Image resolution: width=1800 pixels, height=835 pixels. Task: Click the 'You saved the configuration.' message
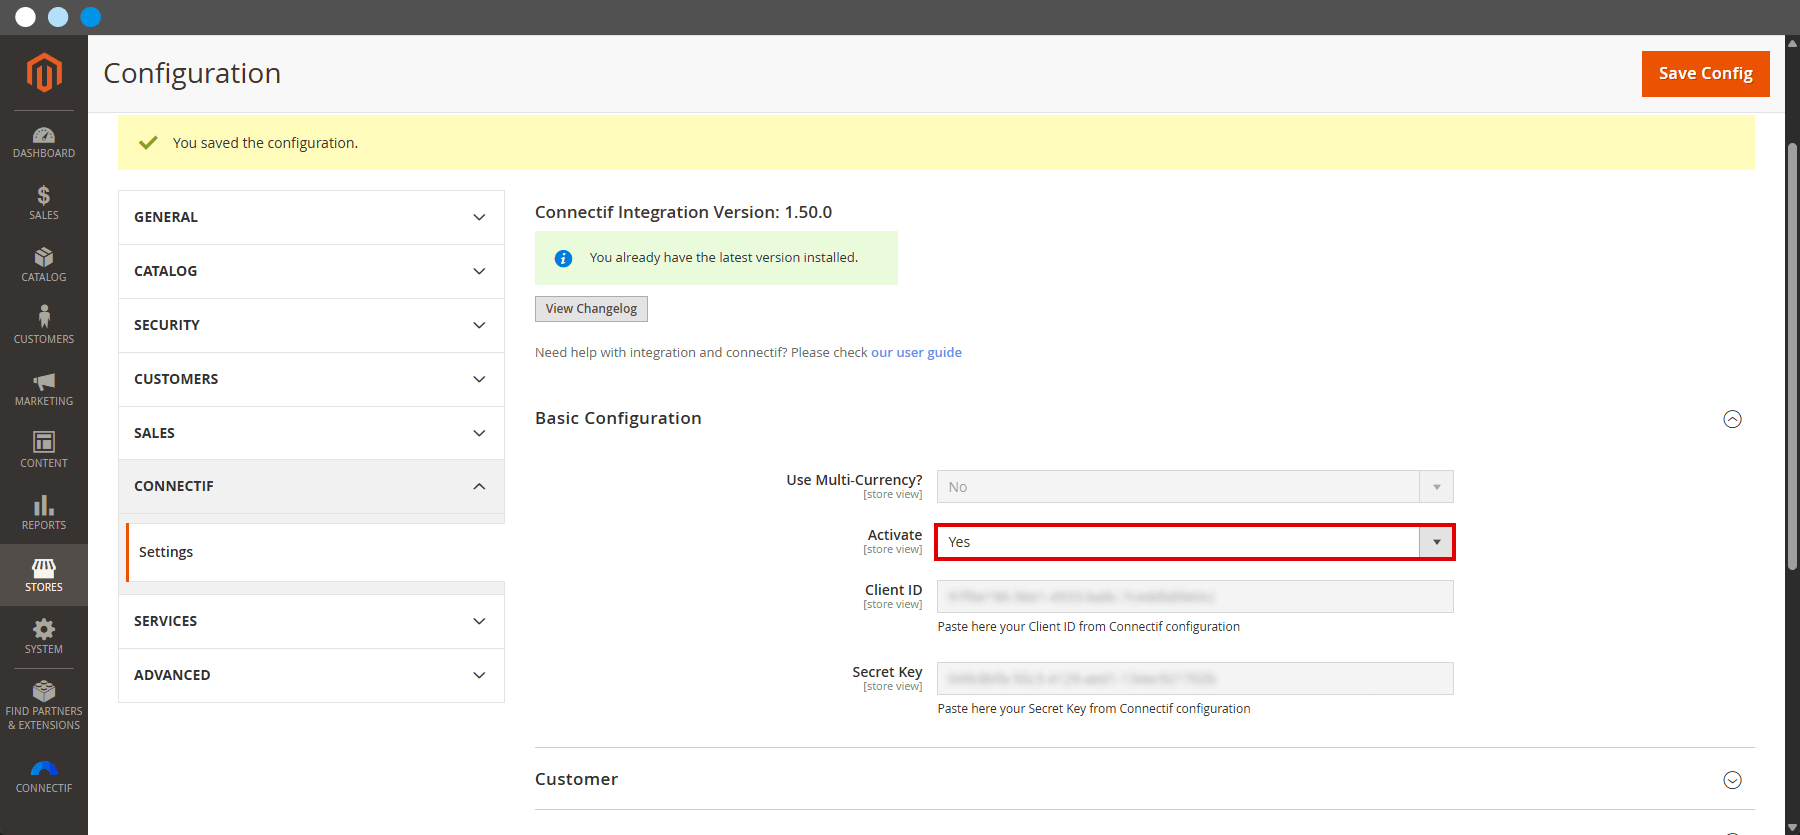[265, 143]
